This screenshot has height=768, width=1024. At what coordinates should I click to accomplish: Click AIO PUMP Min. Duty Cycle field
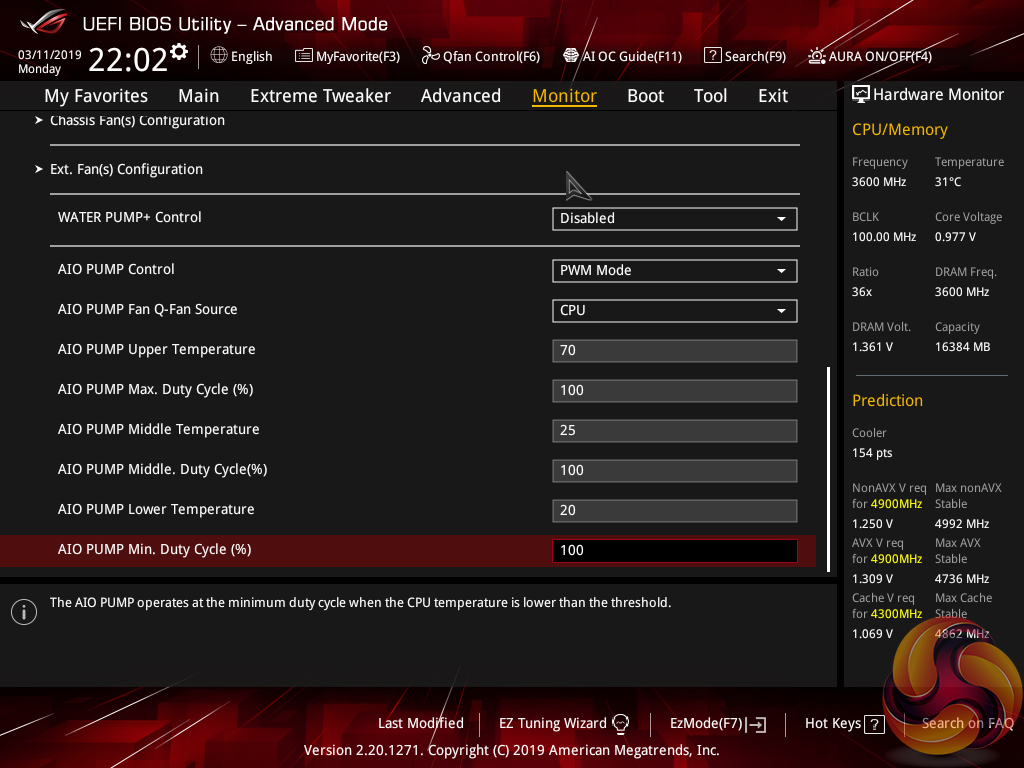click(675, 551)
